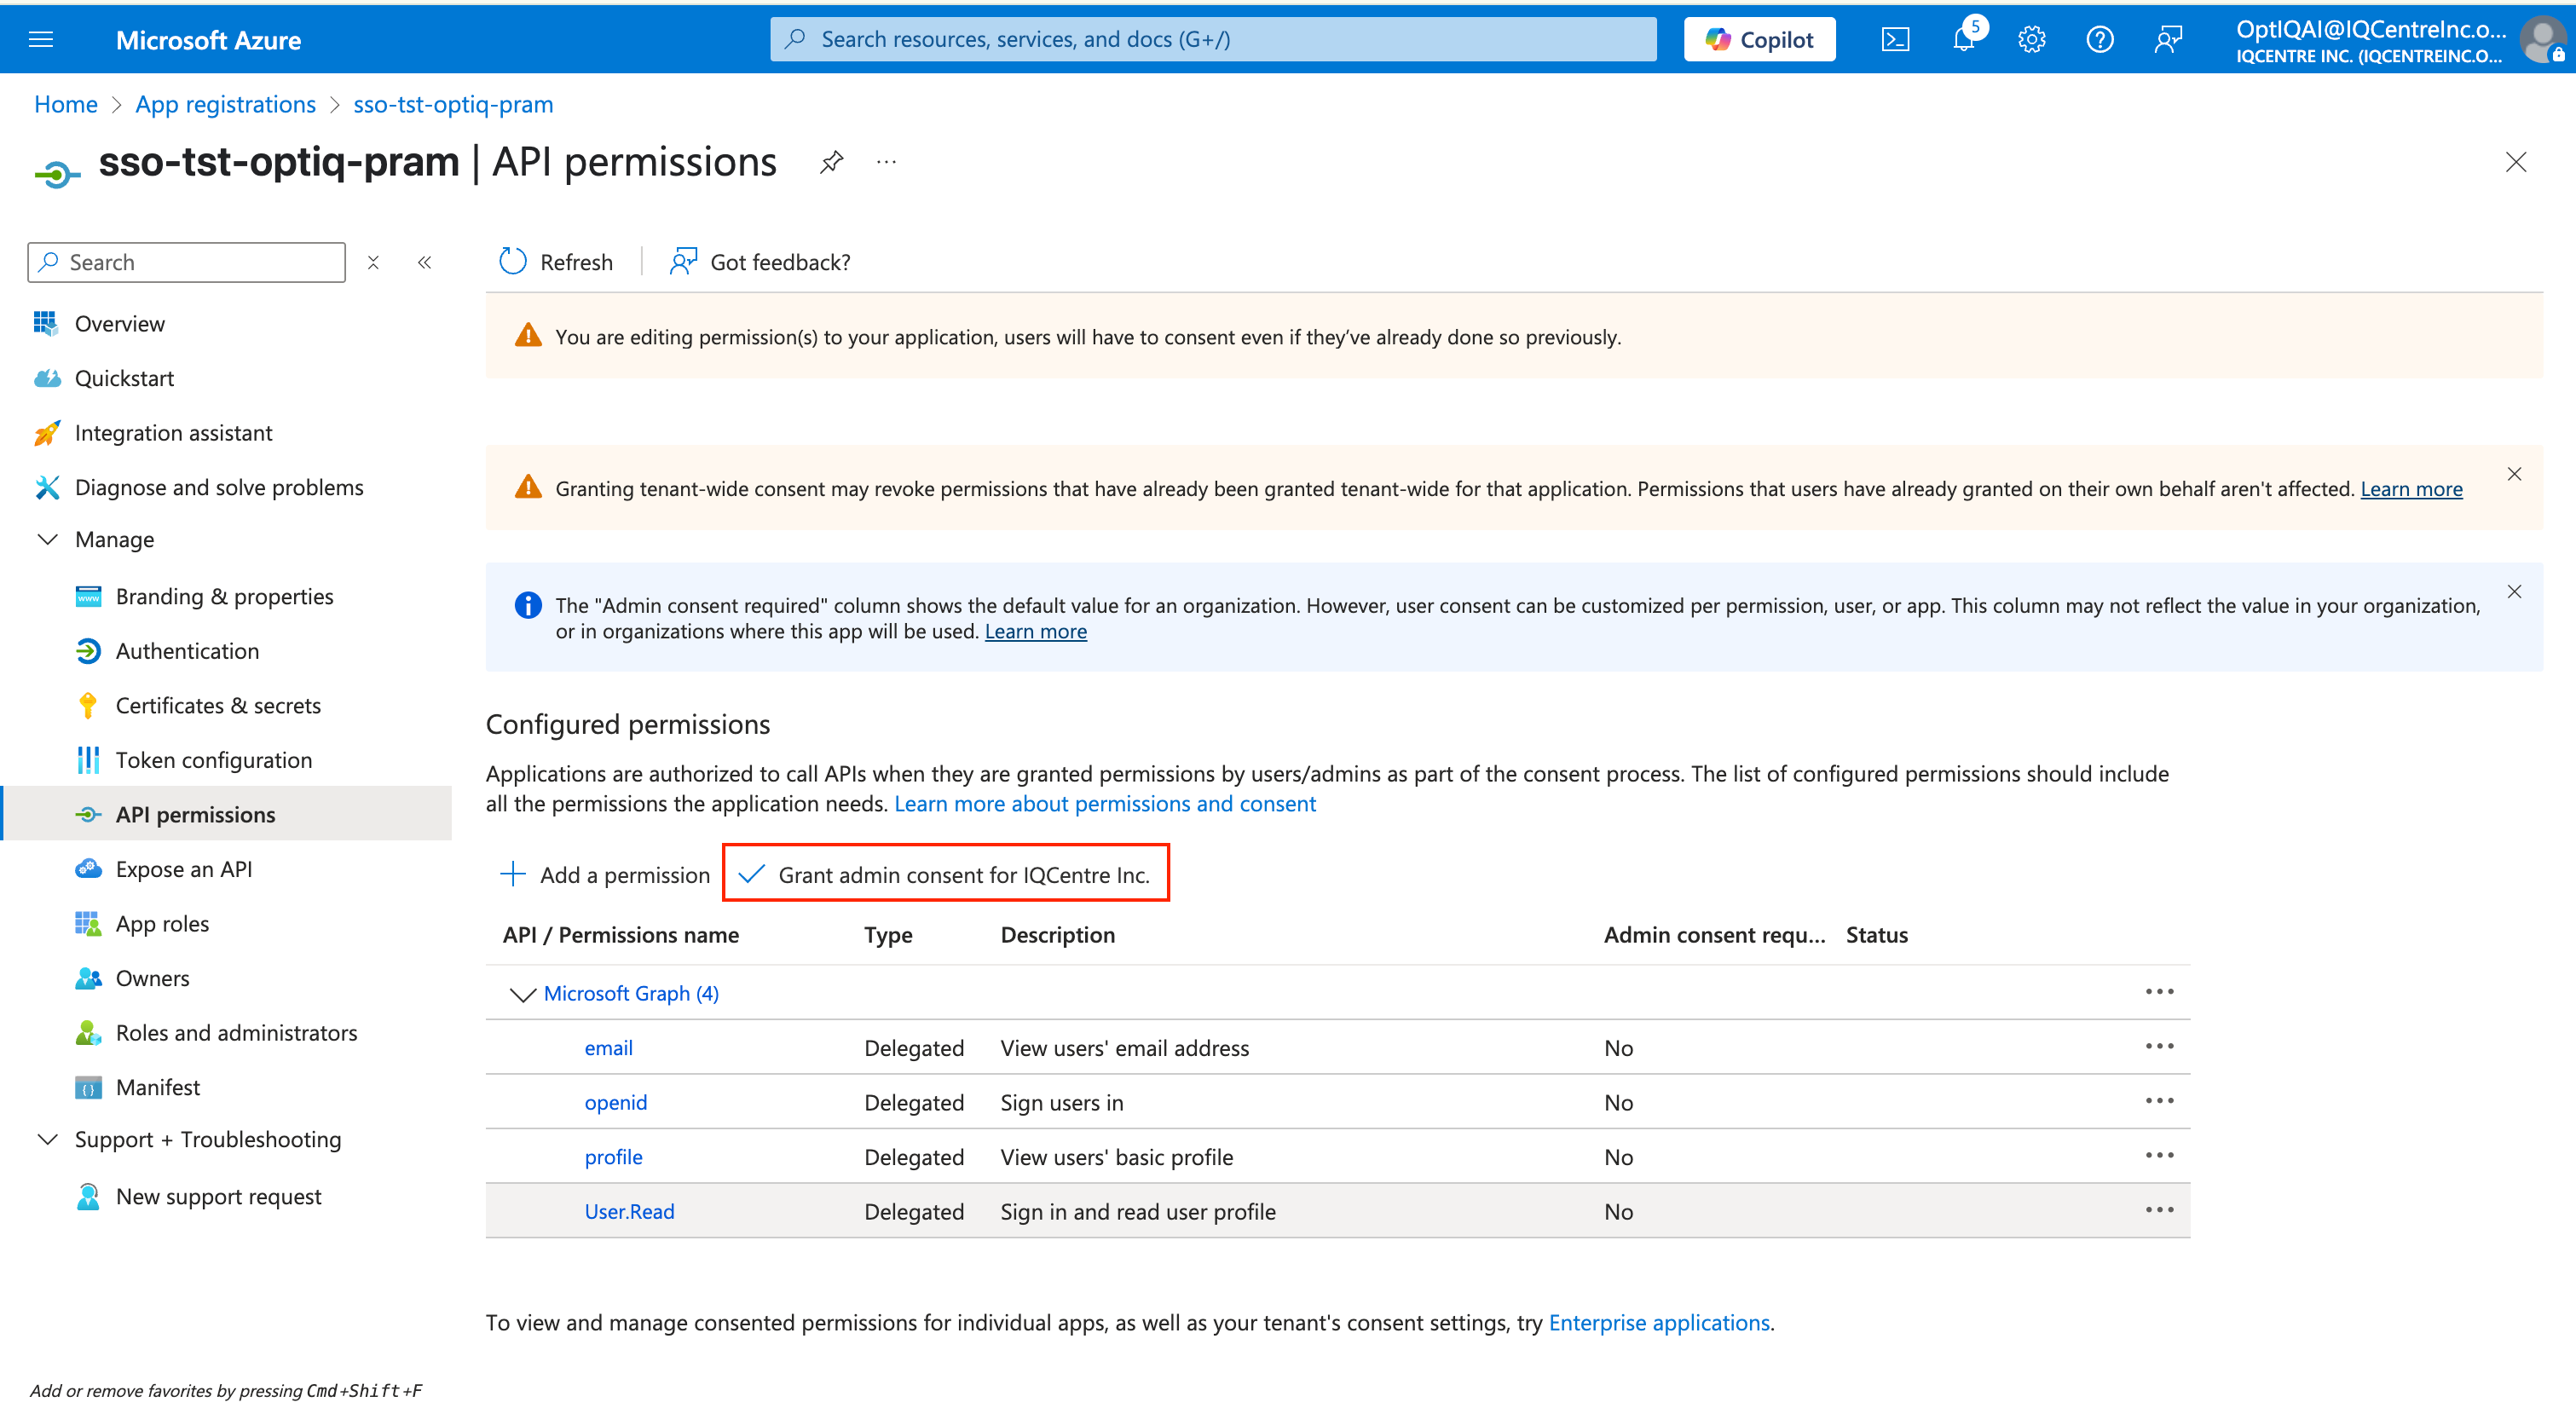This screenshot has height=1408, width=2576.
Task: Open Expose an API
Action: (184, 869)
